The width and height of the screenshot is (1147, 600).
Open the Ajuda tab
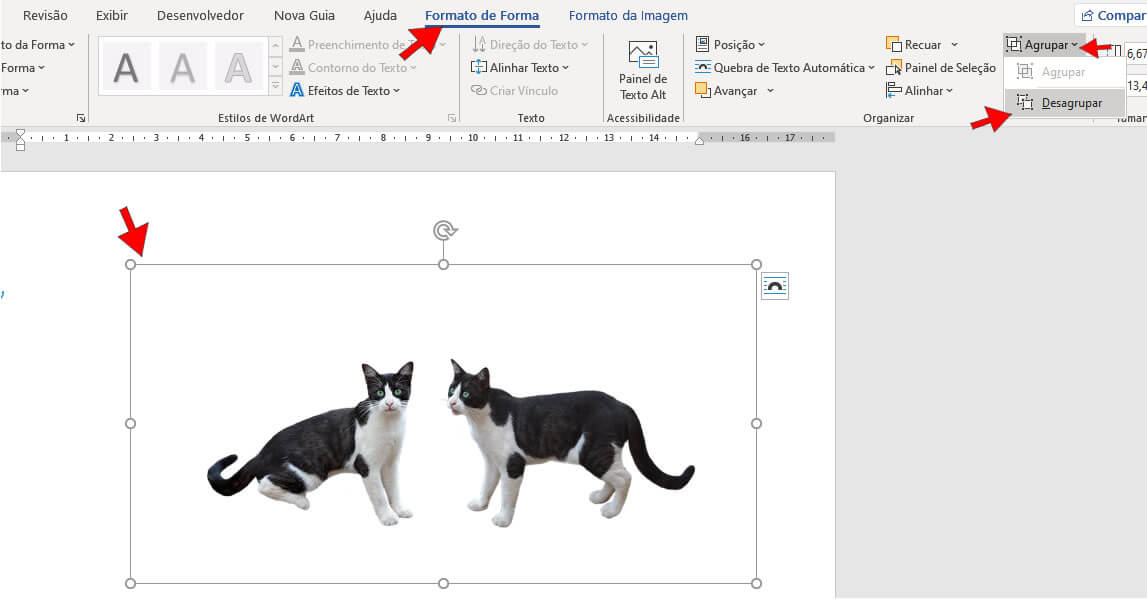[x=380, y=15]
